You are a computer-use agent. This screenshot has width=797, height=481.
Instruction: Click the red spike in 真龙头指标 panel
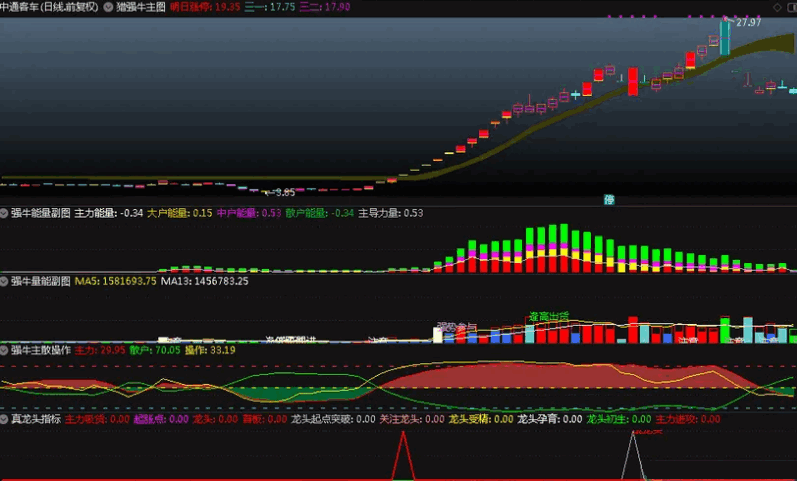point(403,455)
